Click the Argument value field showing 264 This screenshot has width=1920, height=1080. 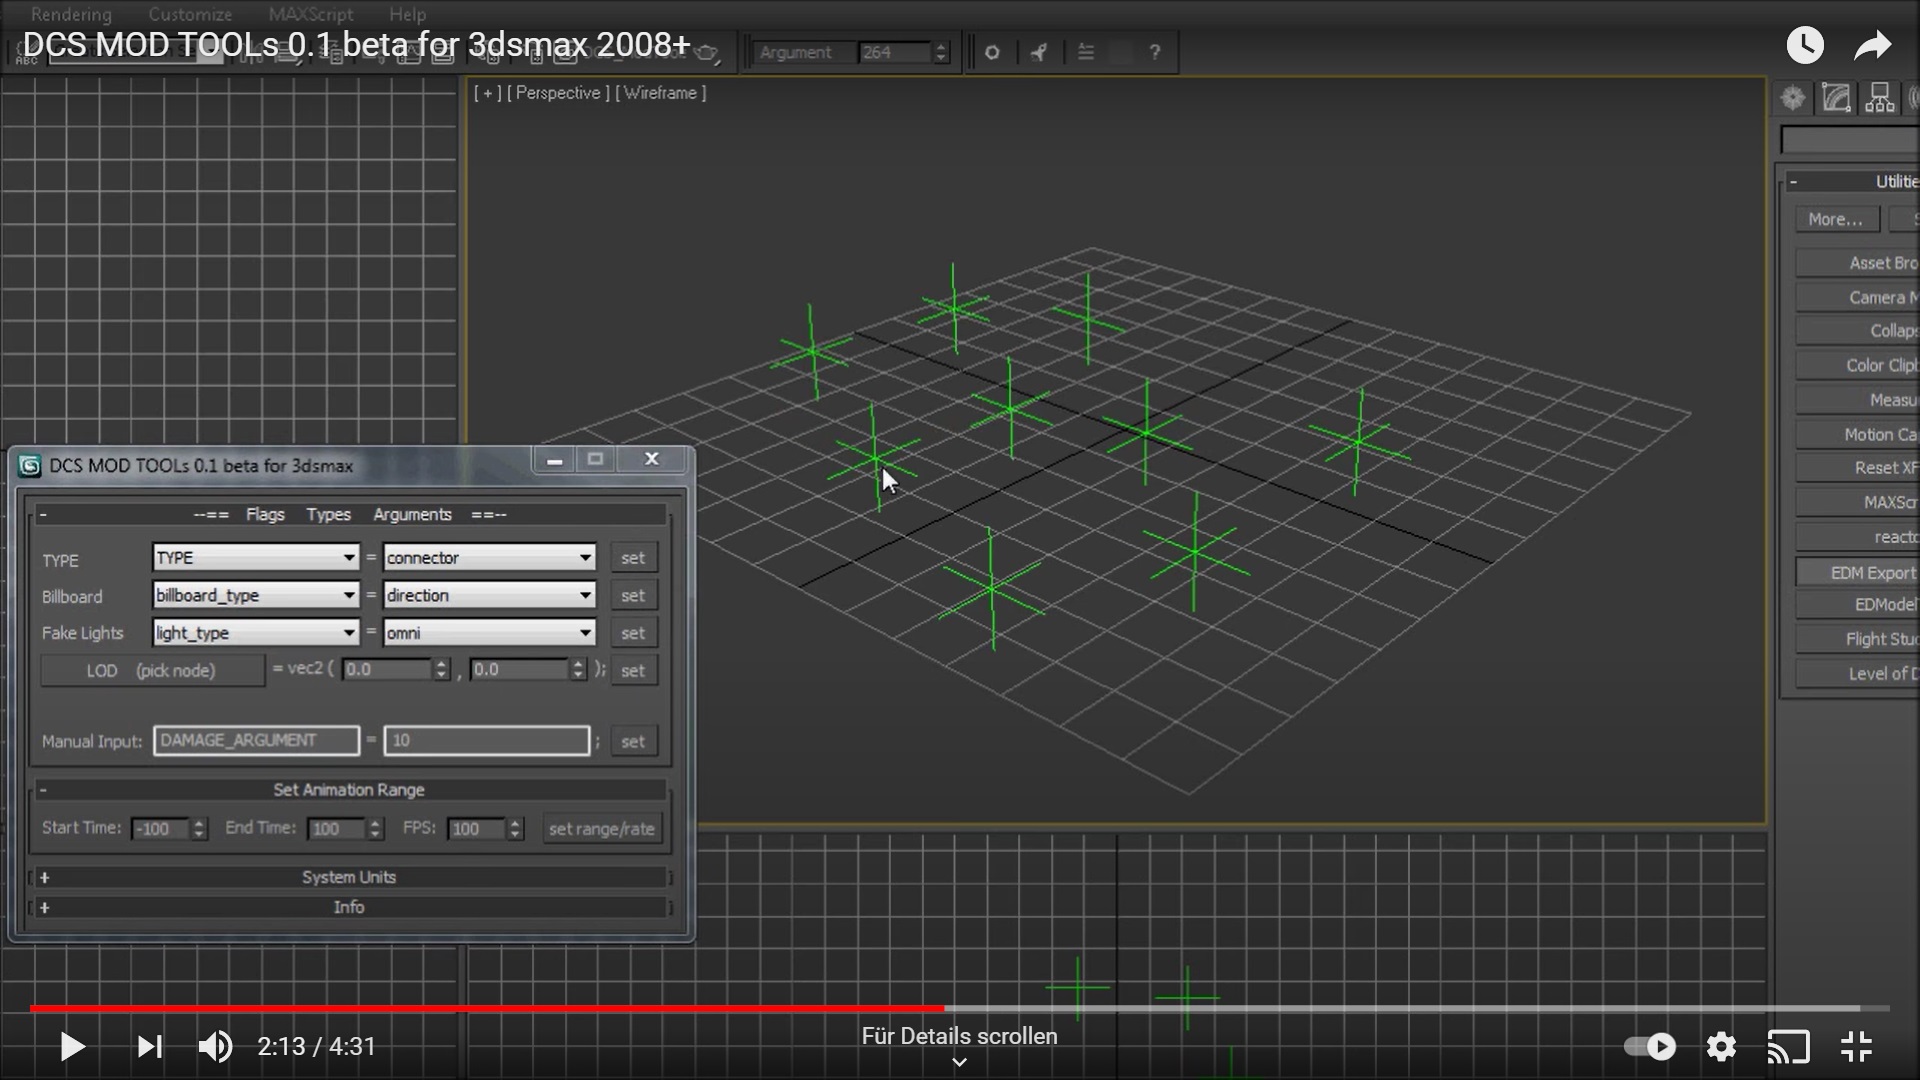895,52
